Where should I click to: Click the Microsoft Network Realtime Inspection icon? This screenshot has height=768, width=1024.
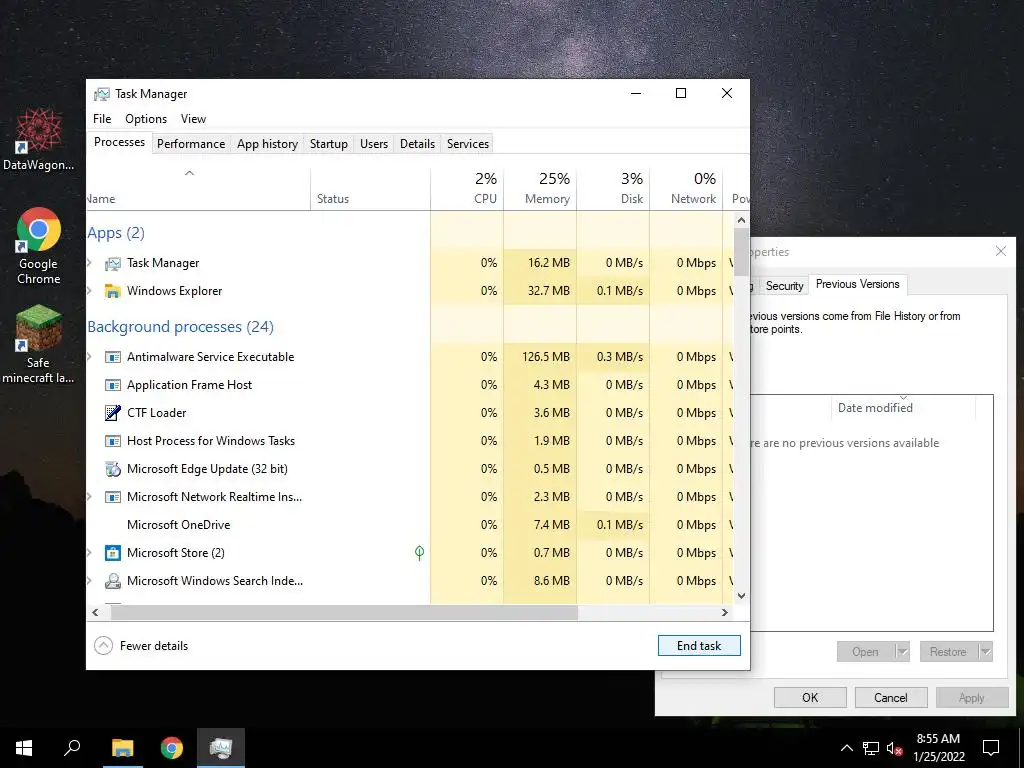pos(113,497)
